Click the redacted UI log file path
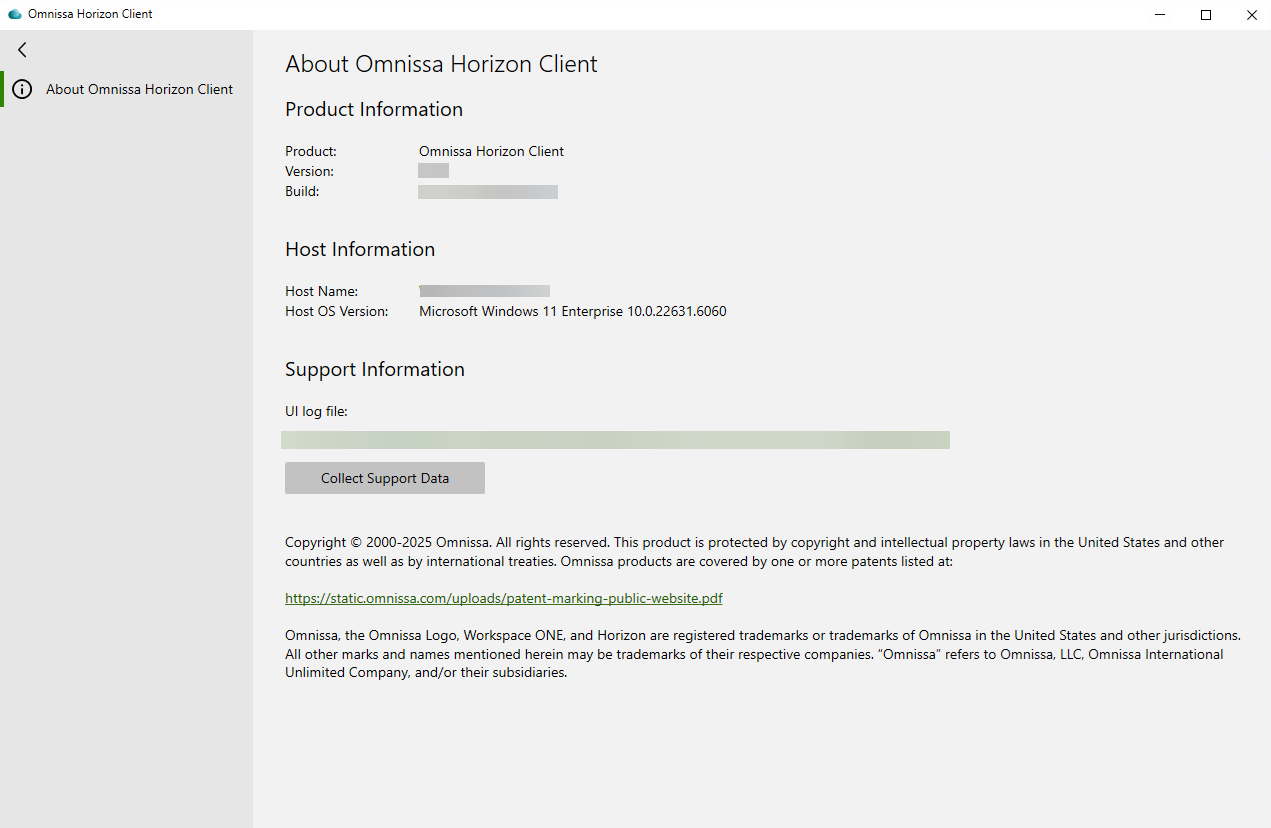1271x828 pixels. [615, 440]
